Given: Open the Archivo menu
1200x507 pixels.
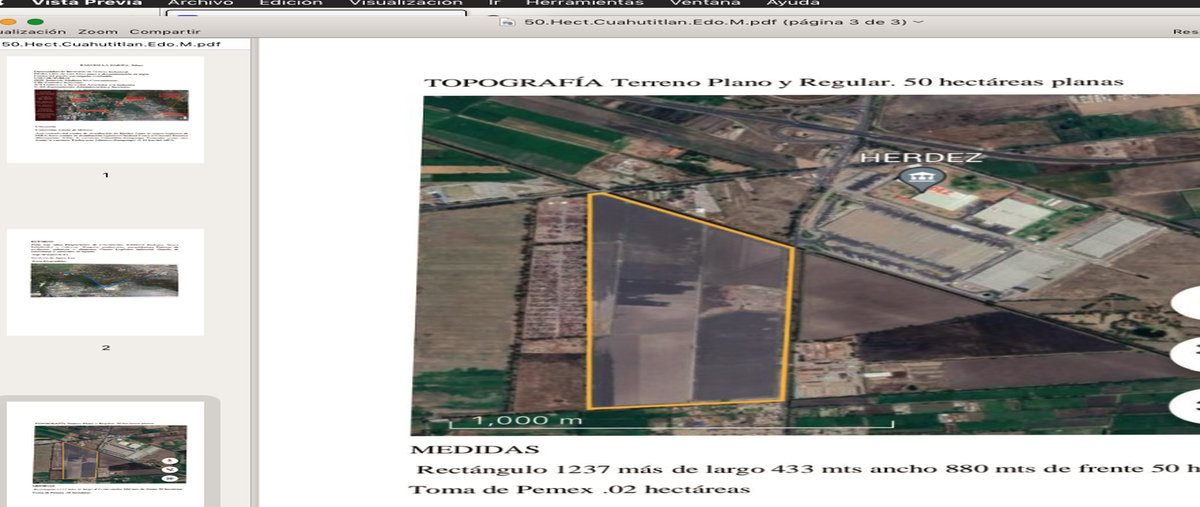Looking at the screenshot, I should click(x=200, y=3).
